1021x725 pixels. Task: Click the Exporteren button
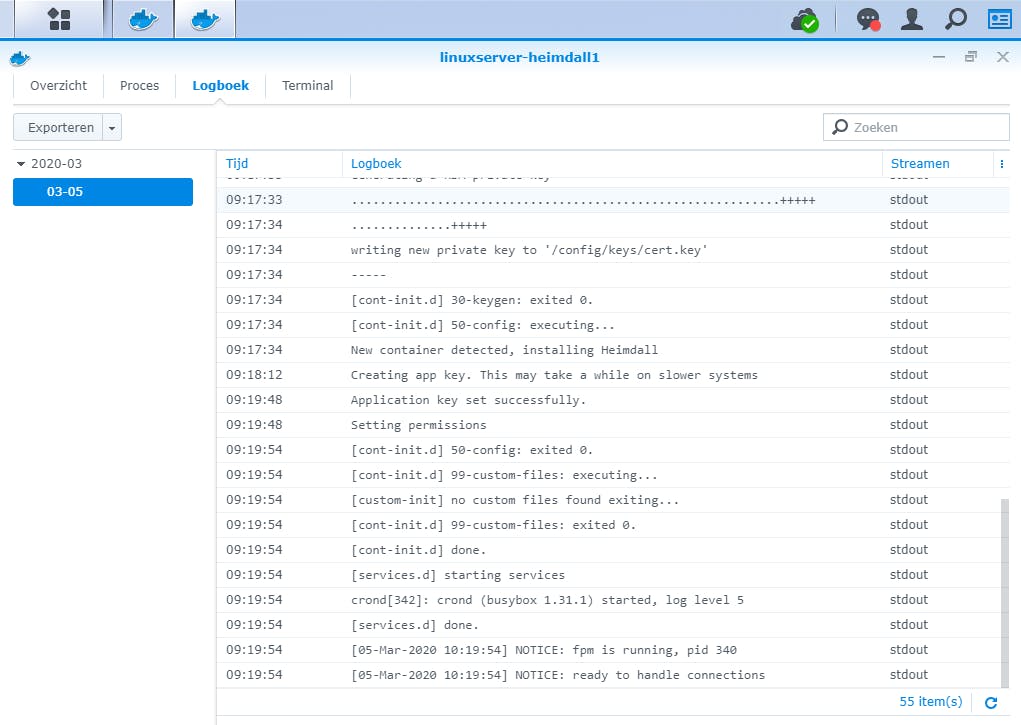pyautogui.click(x=59, y=127)
